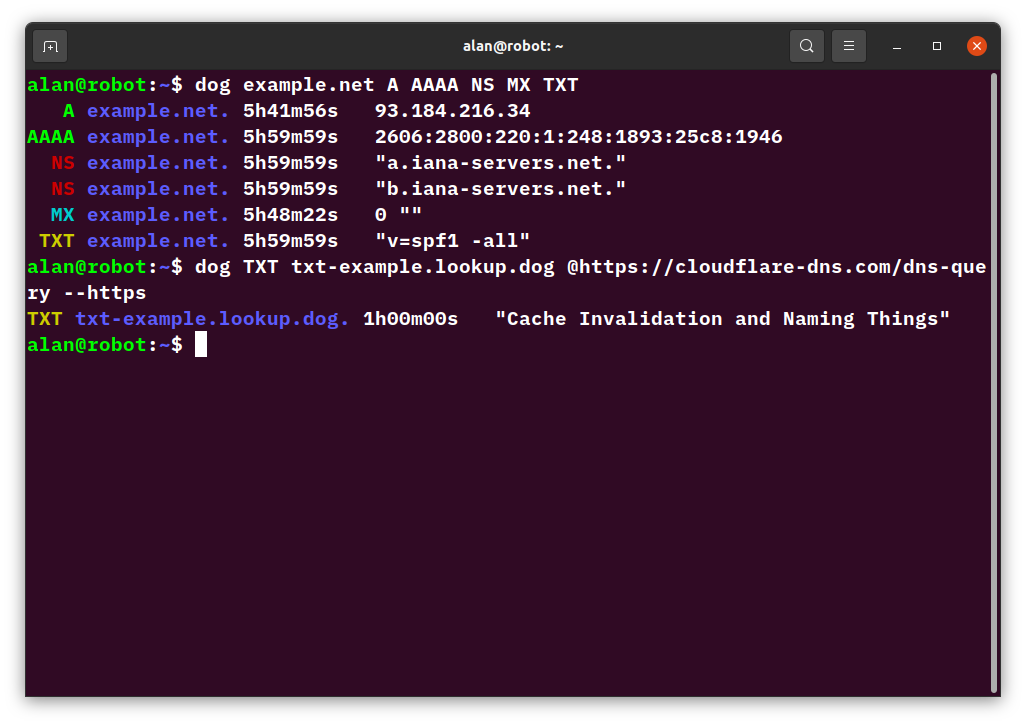Click the dog command in the first prompt

(212, 84)
